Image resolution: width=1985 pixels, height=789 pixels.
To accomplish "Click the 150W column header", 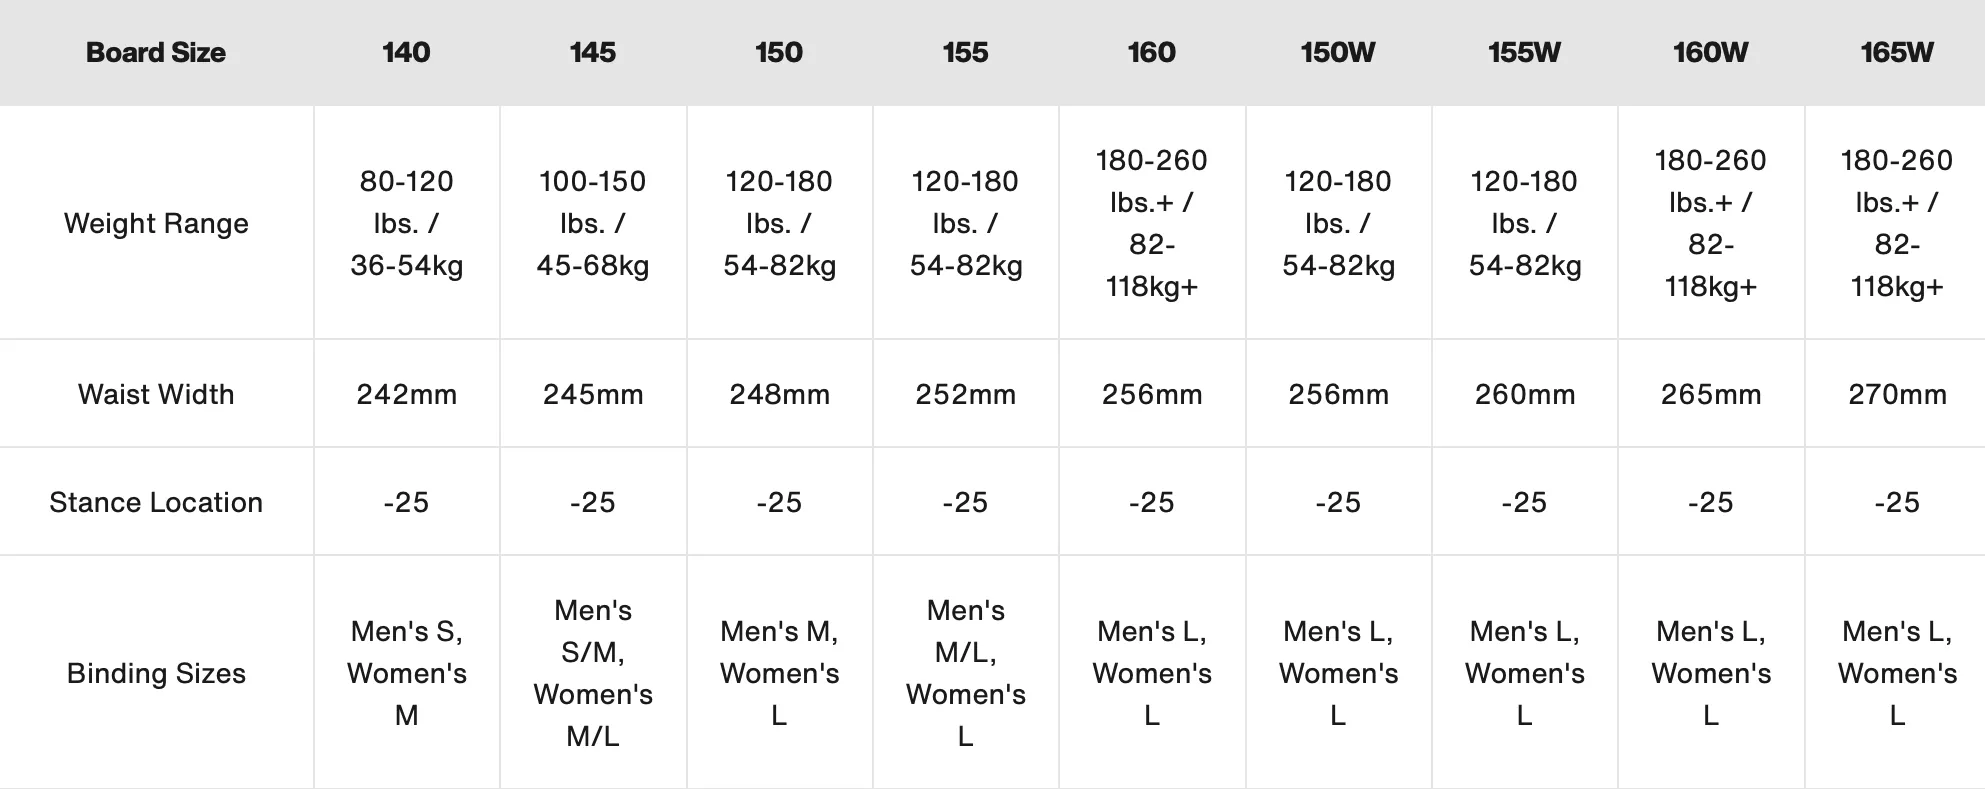I will pyautogui.click(x=1338, y=52).
